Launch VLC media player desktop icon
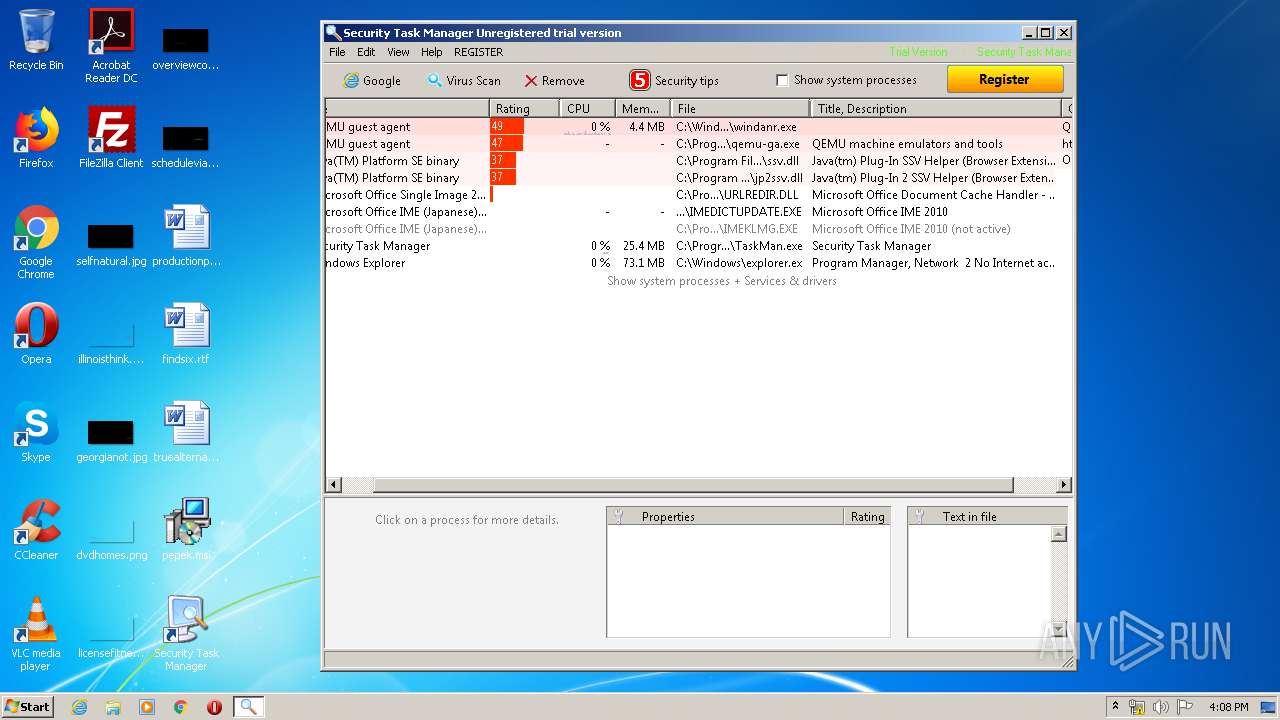1280x720 pixels. pos(36,634)
